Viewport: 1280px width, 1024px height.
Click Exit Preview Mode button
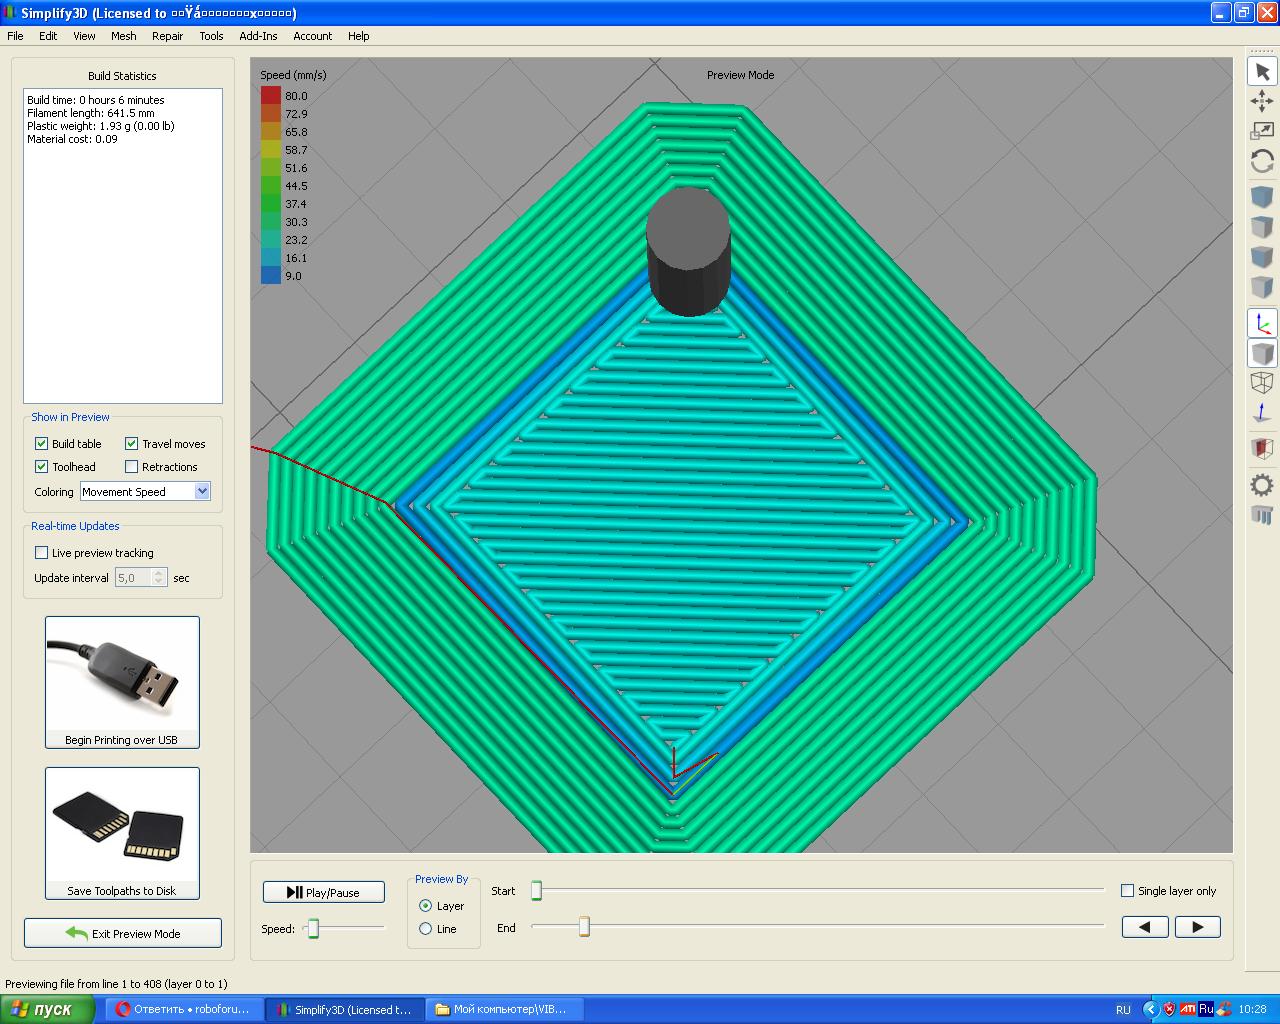pyautogui.click(x=123, y=934)
